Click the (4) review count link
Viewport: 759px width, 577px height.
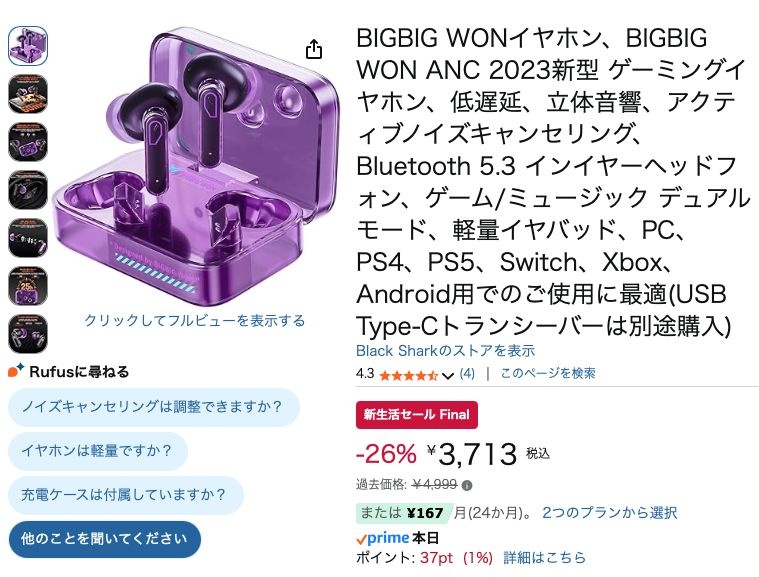(467, 374)
